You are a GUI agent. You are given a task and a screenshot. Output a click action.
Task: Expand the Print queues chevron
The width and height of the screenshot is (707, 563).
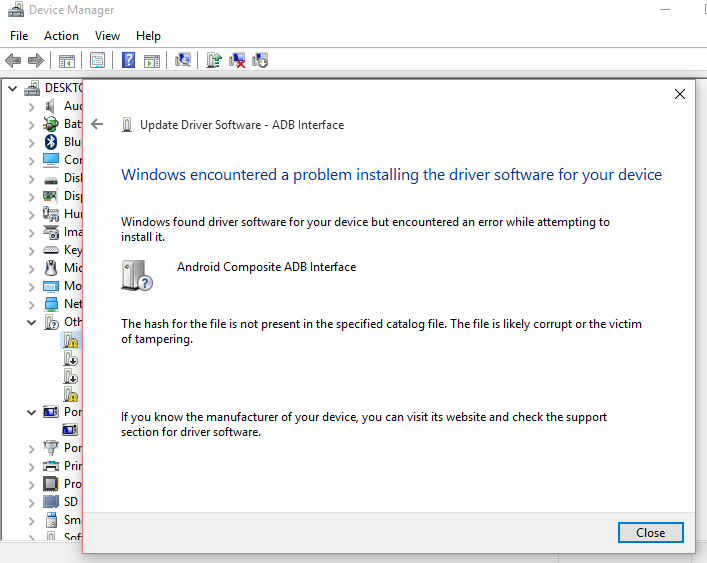tap(32, 467)
